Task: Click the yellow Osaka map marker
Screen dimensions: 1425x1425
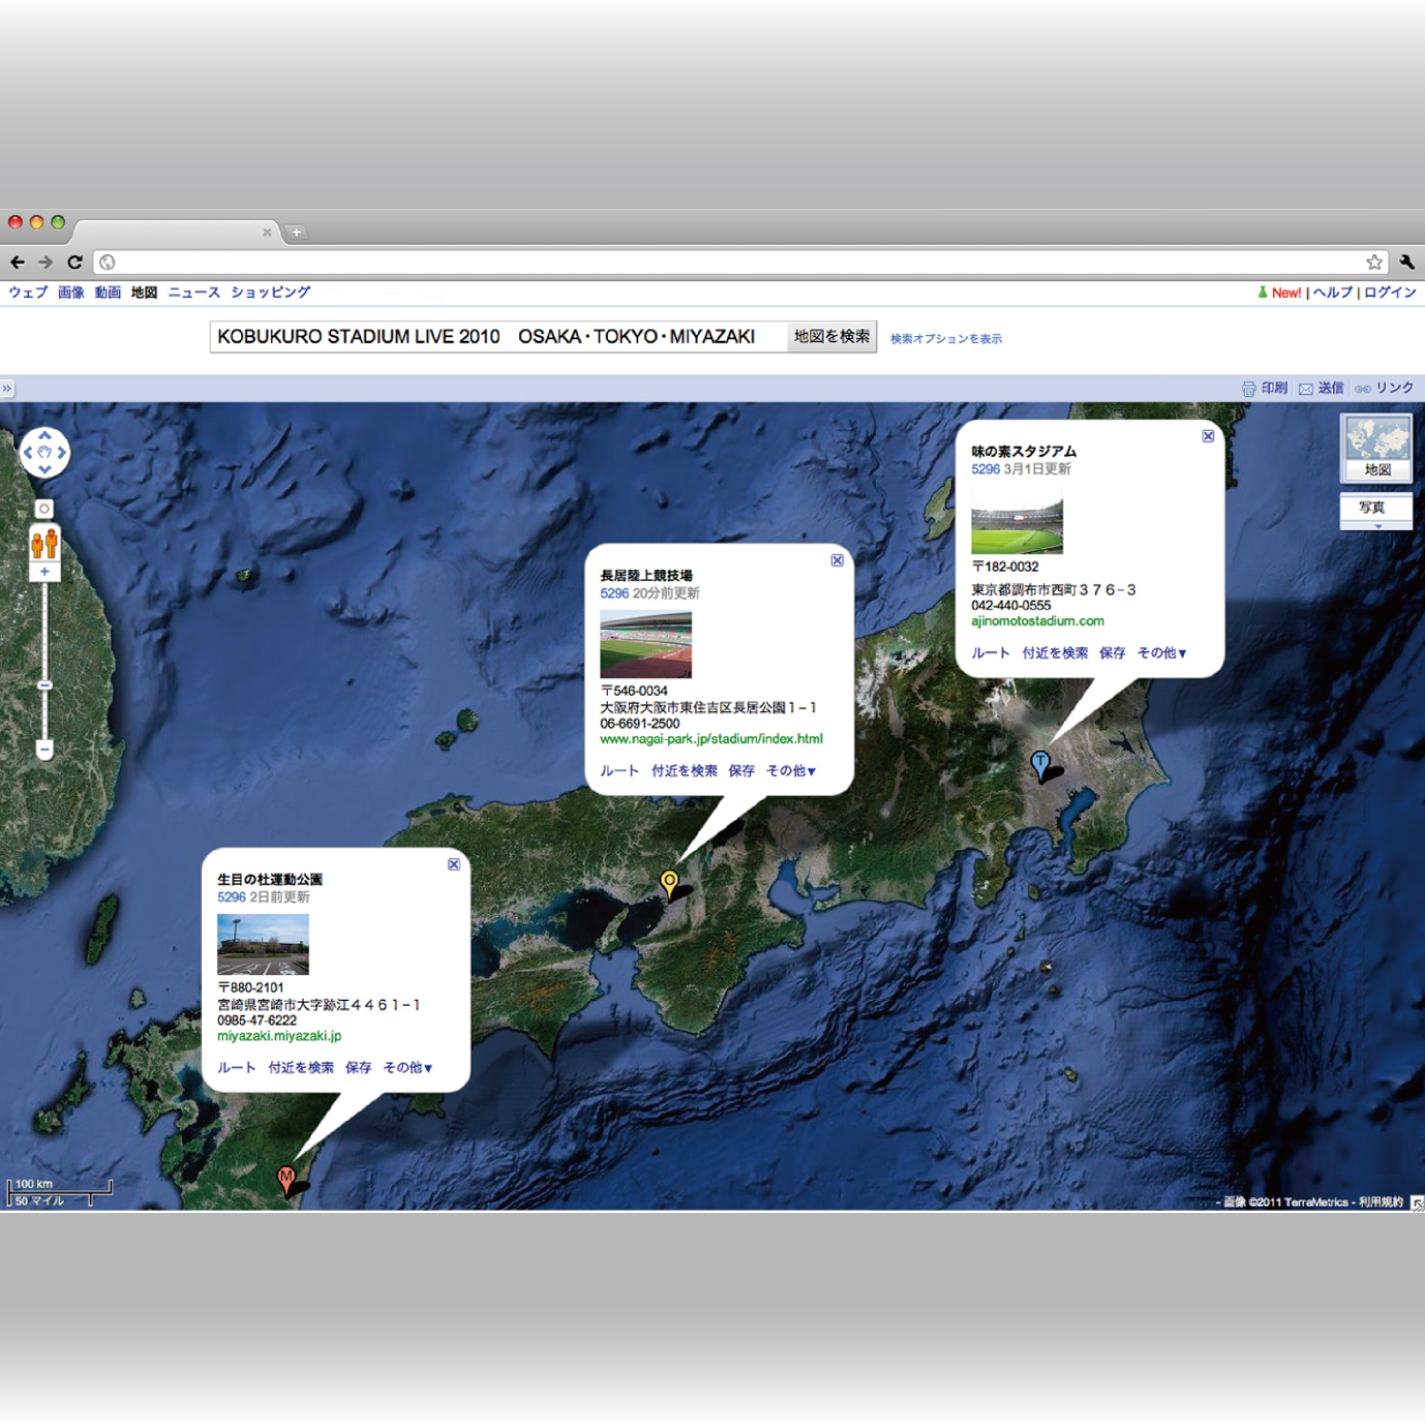Action: (669, 883)
